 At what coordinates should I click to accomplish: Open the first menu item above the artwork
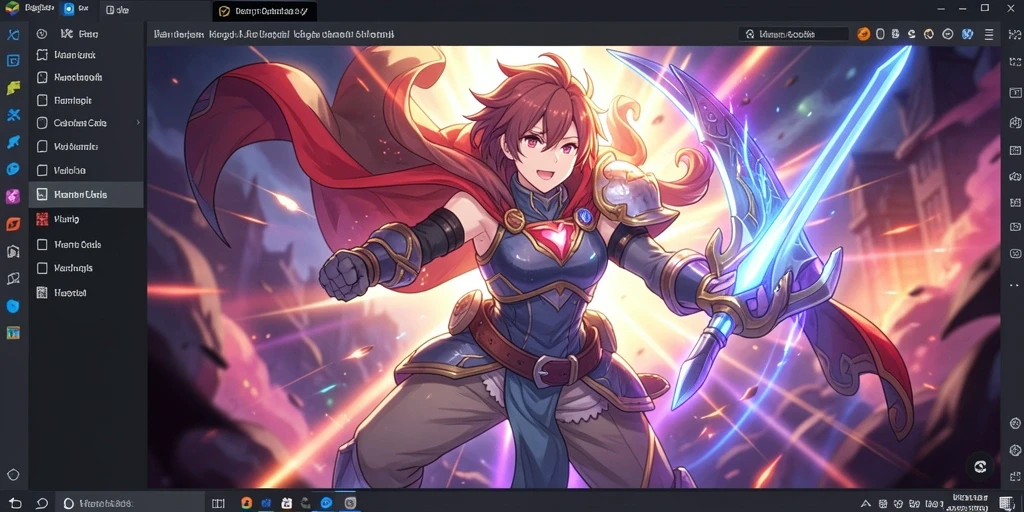coord(178,34)
